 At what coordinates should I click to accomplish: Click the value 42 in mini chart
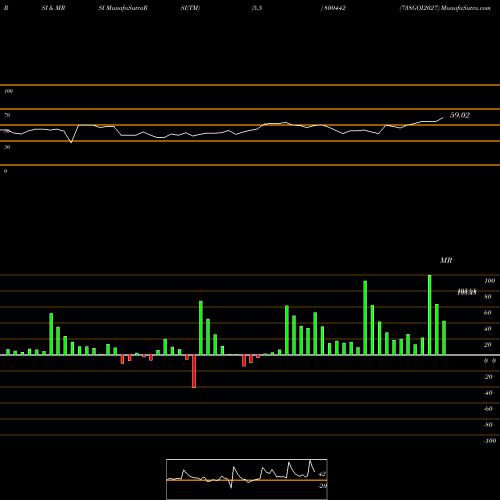click(322, 474)
